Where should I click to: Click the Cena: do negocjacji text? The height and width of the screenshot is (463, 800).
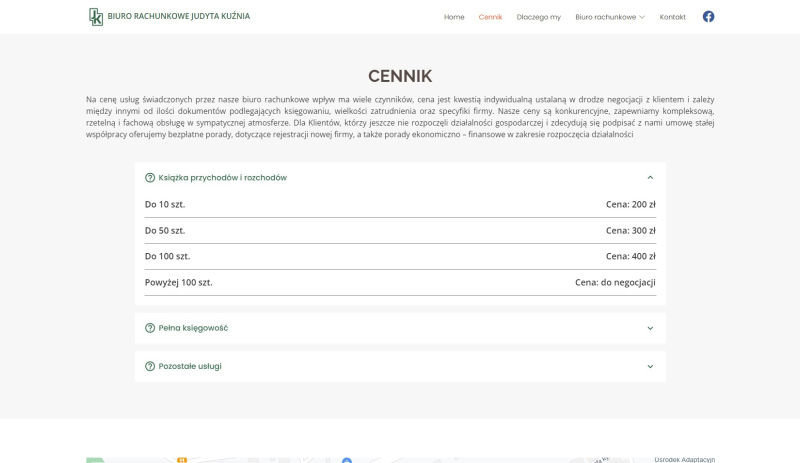615,282
